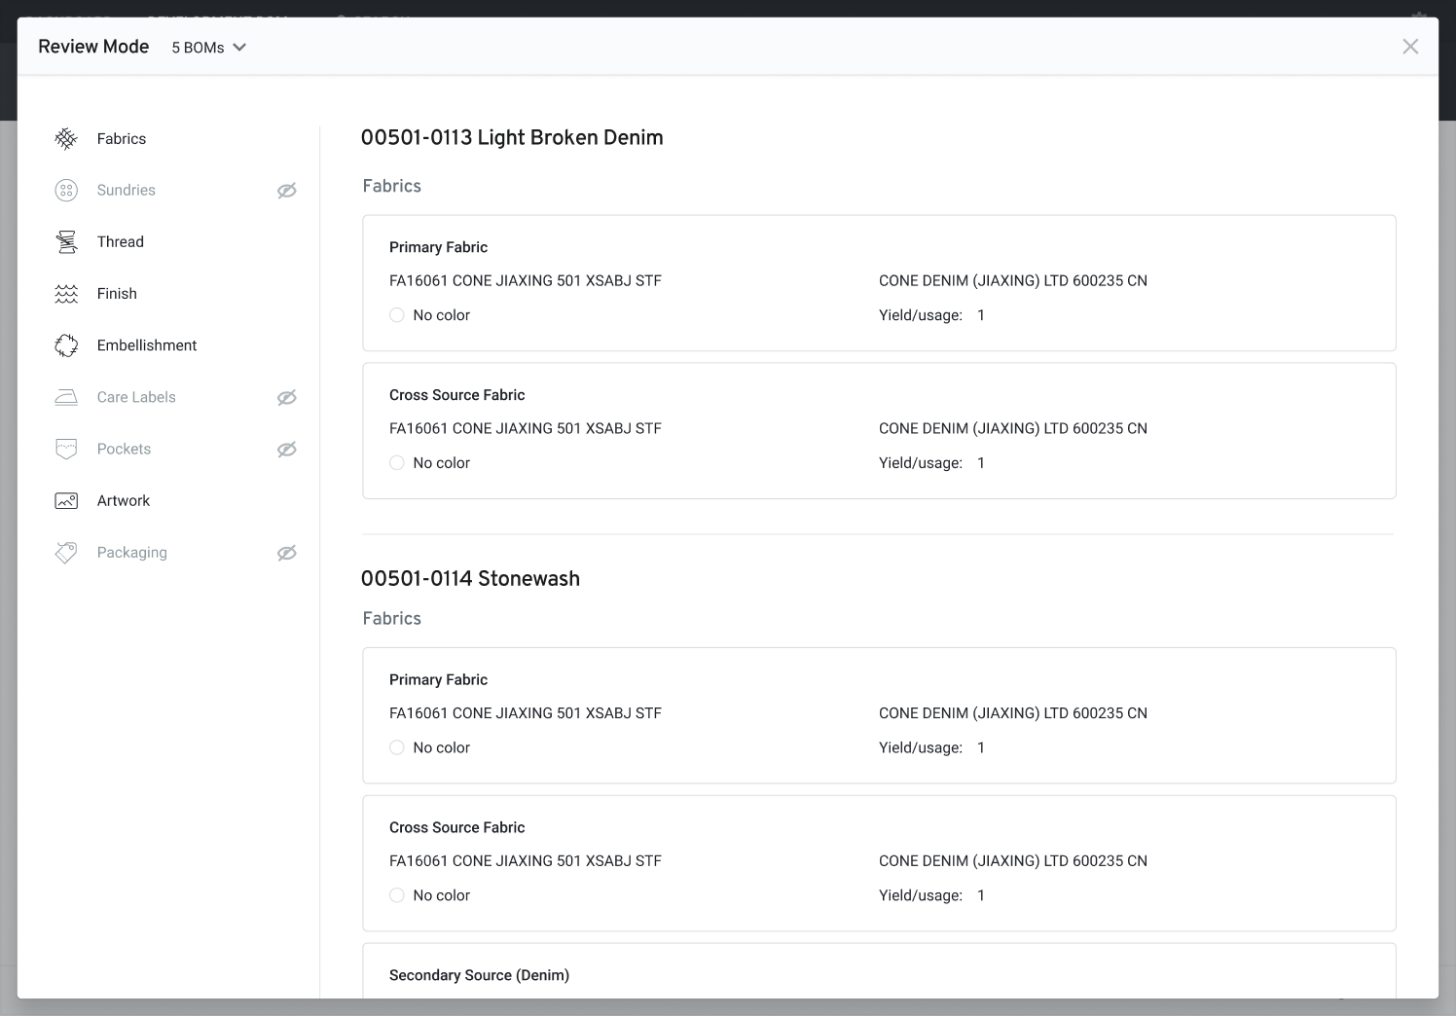Select Fabrics category label
The width and height of the screenshot is (1456, 1016).
121,139
